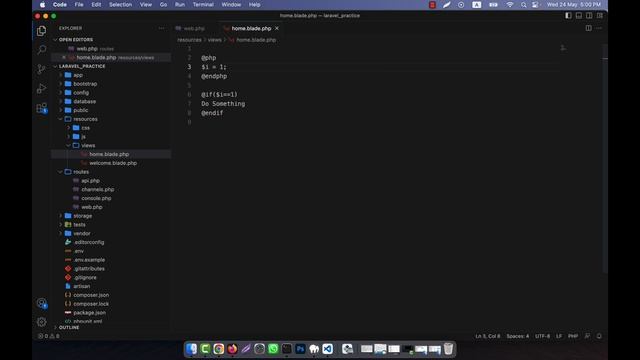Viewport: 640px width, 360px height.
Task: Open the File menu
Action: [x=79, y=5]
